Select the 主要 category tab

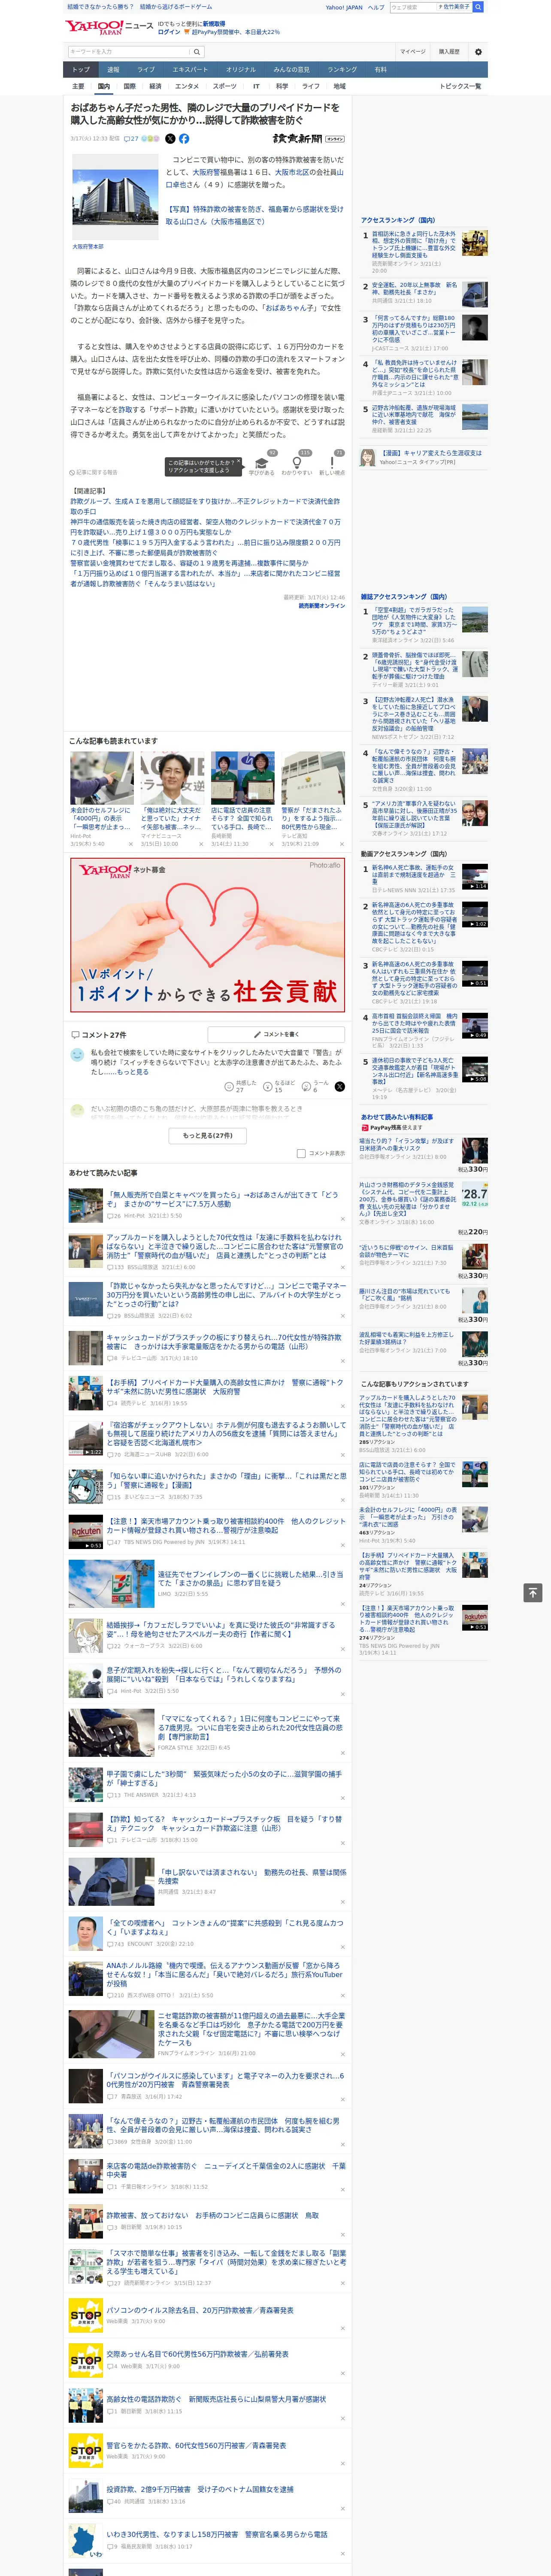pyautogui.click(x=78, y=86)
